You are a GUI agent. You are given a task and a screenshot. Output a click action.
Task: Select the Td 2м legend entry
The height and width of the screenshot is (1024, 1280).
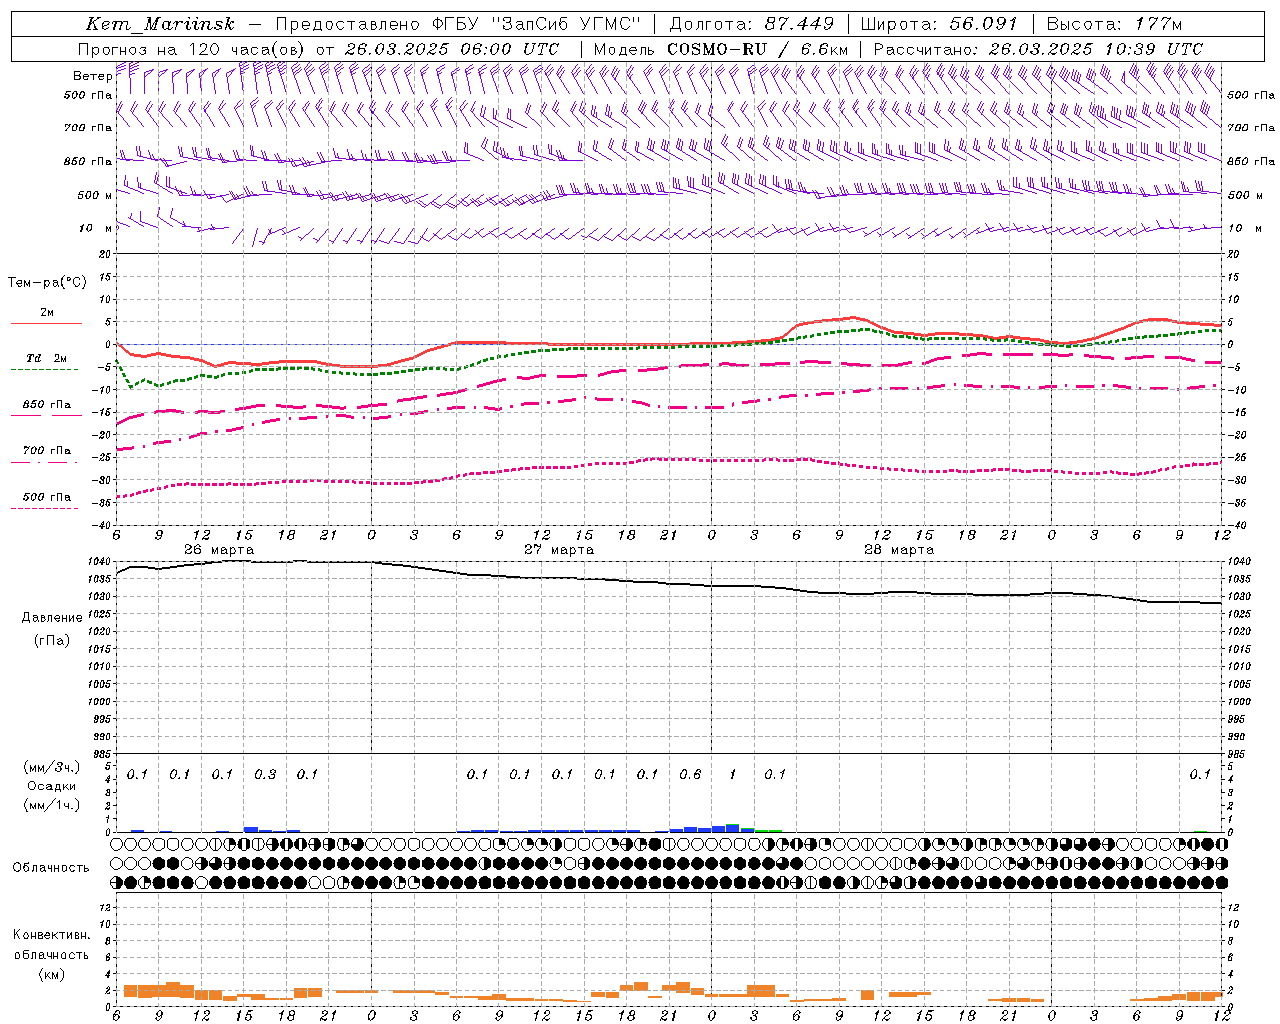click(46, 358)
